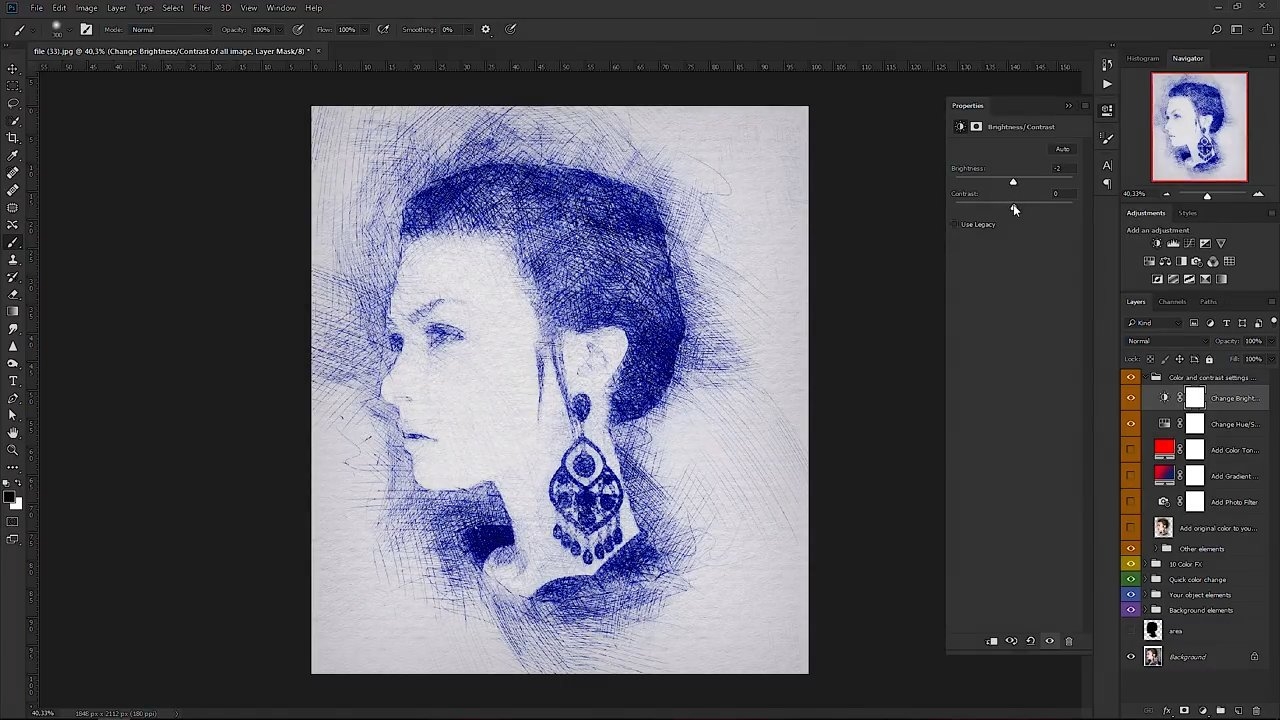Select the Horizontal Type tool
The image size is (1280, 720).
click(x=13, y=381)
